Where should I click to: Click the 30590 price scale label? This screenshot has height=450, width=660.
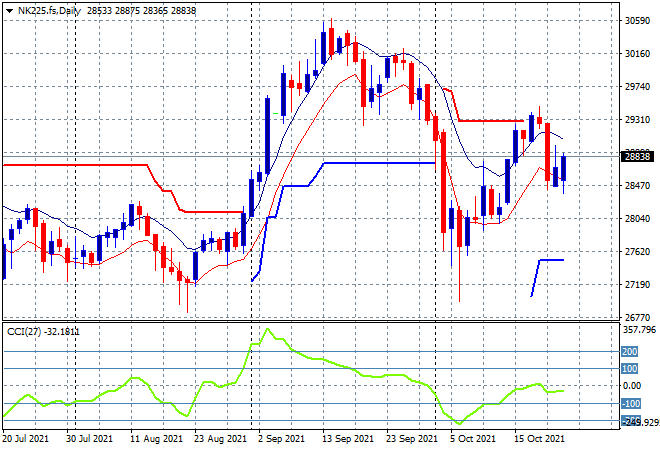[637, 21]
